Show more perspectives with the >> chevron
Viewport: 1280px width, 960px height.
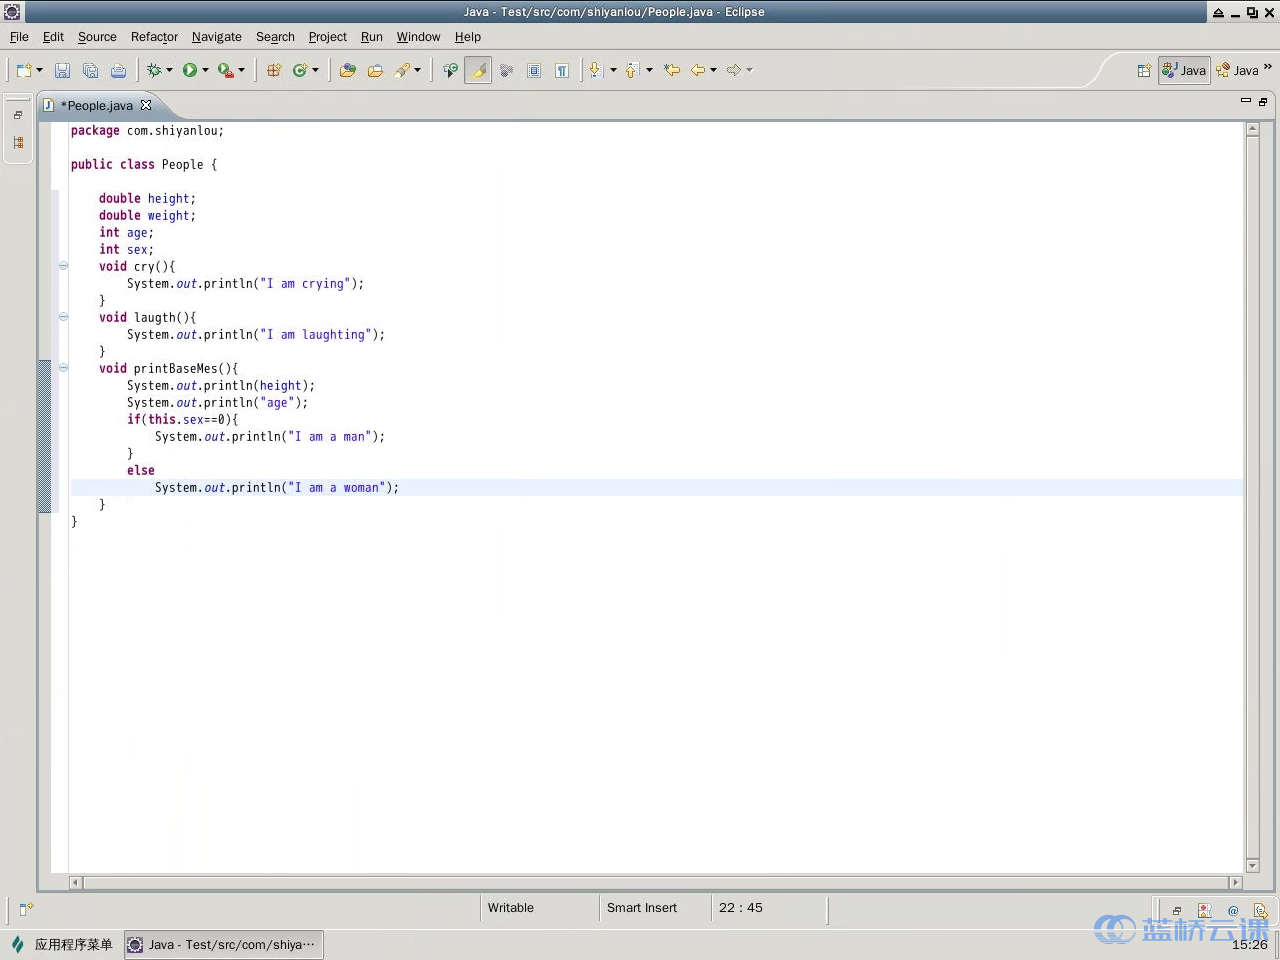point(1268,67)
